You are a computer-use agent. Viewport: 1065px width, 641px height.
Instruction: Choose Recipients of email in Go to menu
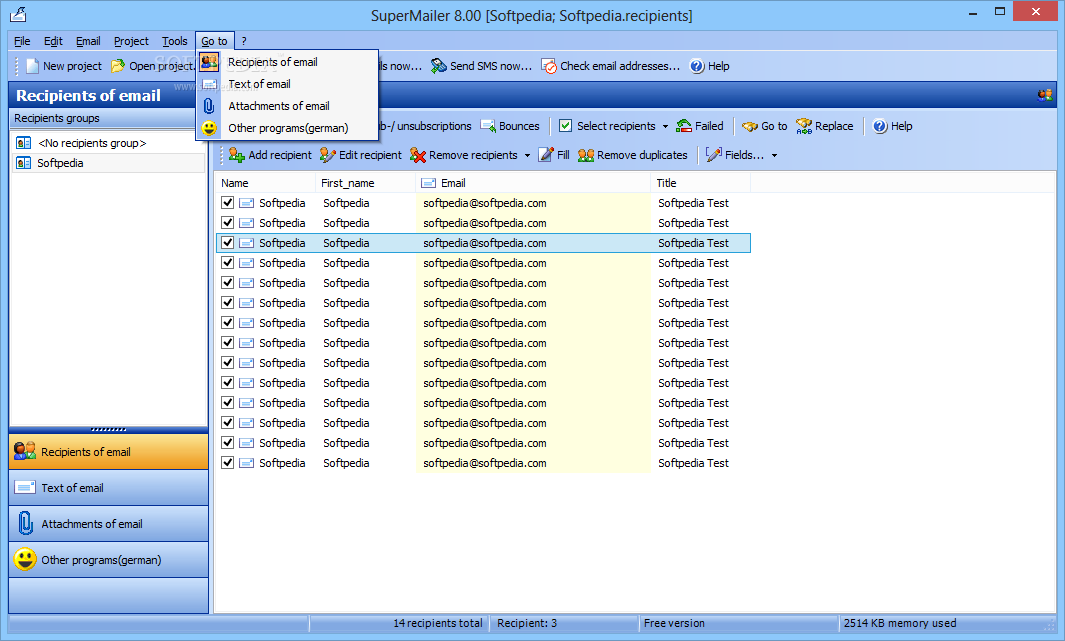pyautogui.click(x=287, y=62)
